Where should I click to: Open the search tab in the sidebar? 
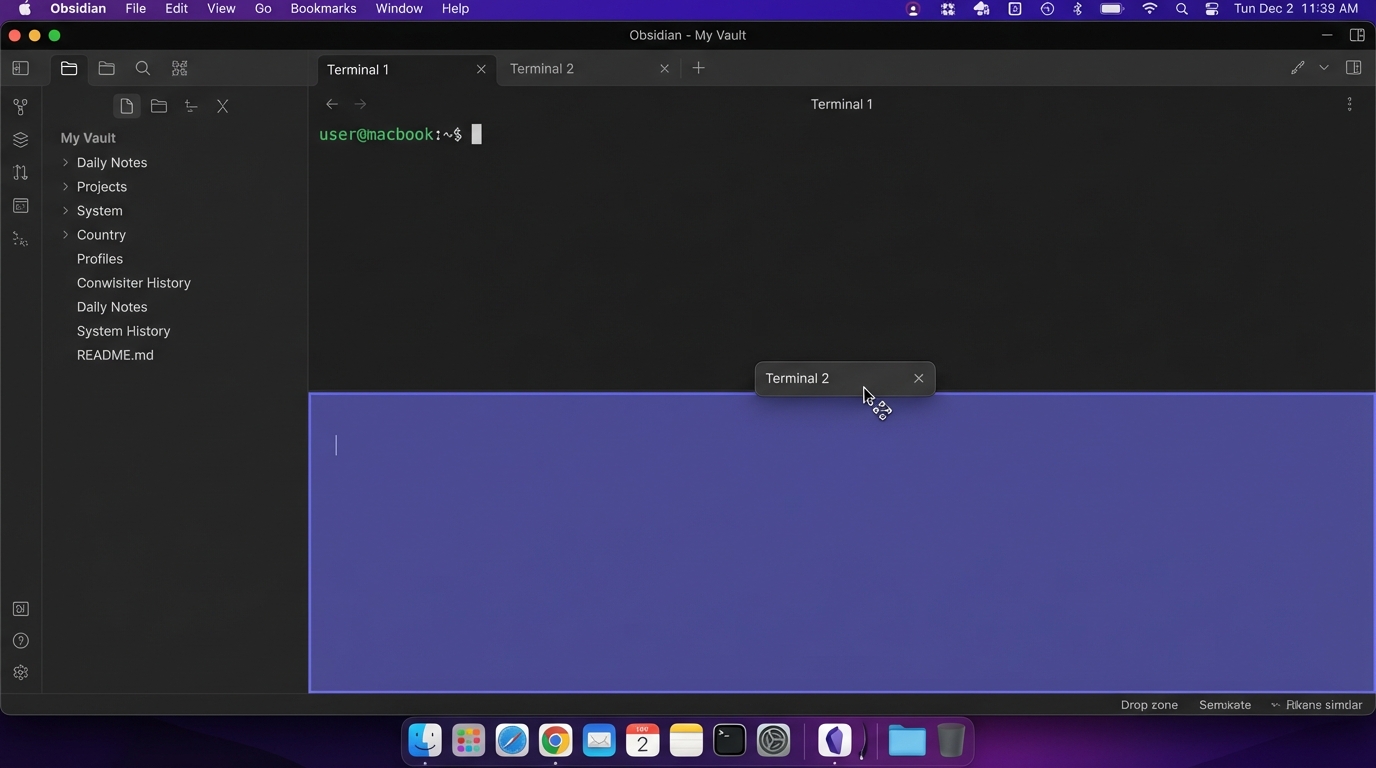(x=143, y=68)
